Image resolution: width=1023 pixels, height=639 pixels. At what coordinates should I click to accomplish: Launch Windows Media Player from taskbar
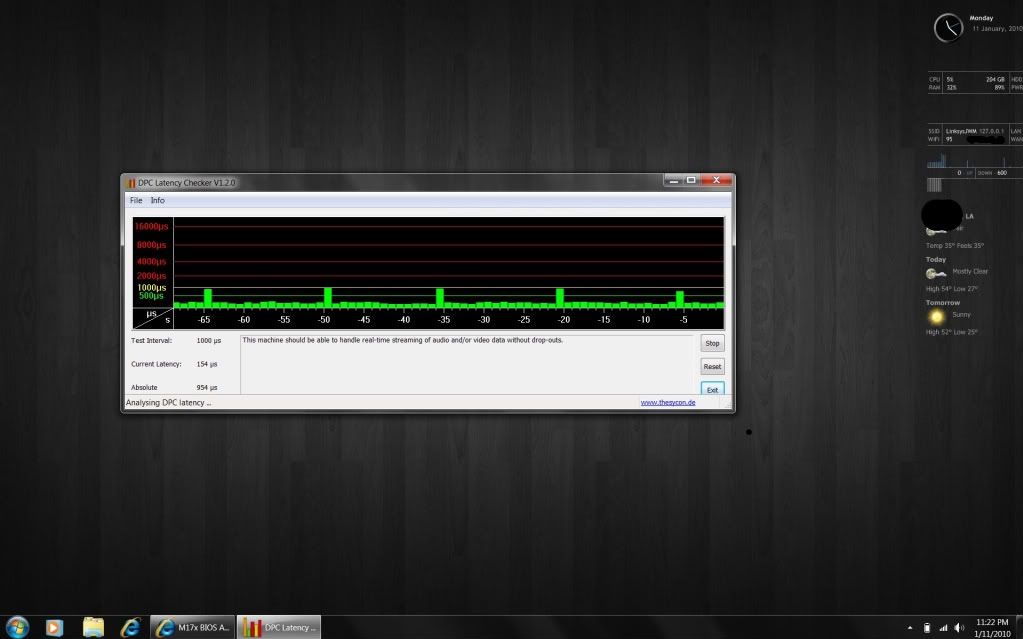tap(54, 627)
